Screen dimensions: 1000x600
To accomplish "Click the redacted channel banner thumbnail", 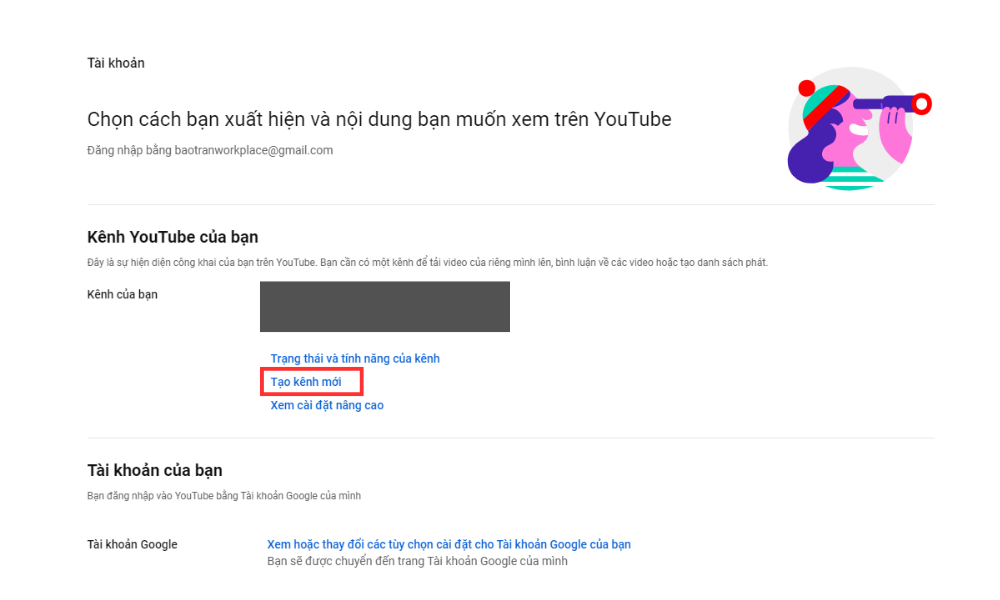I will point(385,307).
